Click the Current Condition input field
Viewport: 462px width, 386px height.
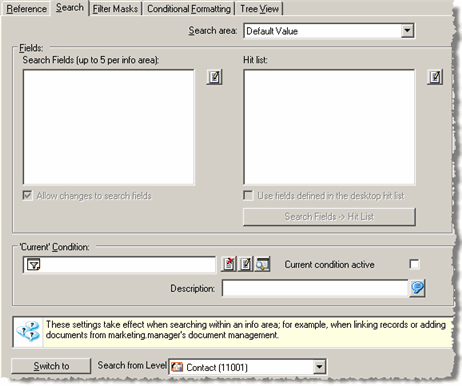(x=119, y=265)
